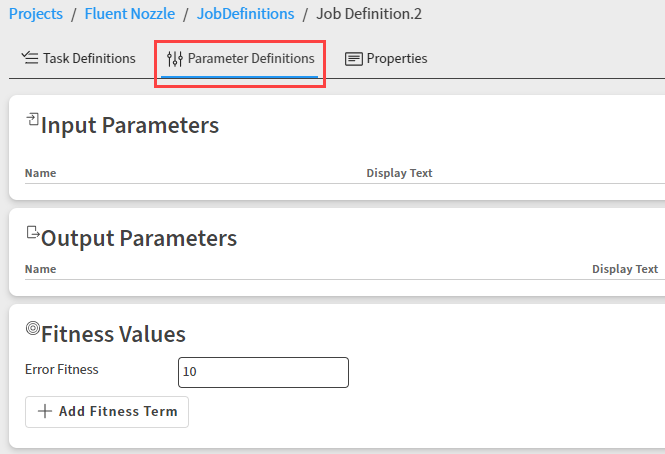Click Display Text header under Input Parameters
This screenshot has height=454, width=665.
(399, 173)
